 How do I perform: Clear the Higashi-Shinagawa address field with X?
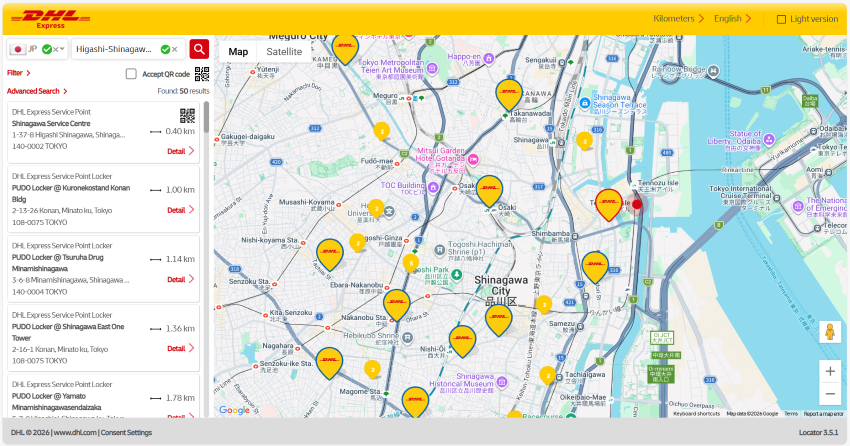175,49
